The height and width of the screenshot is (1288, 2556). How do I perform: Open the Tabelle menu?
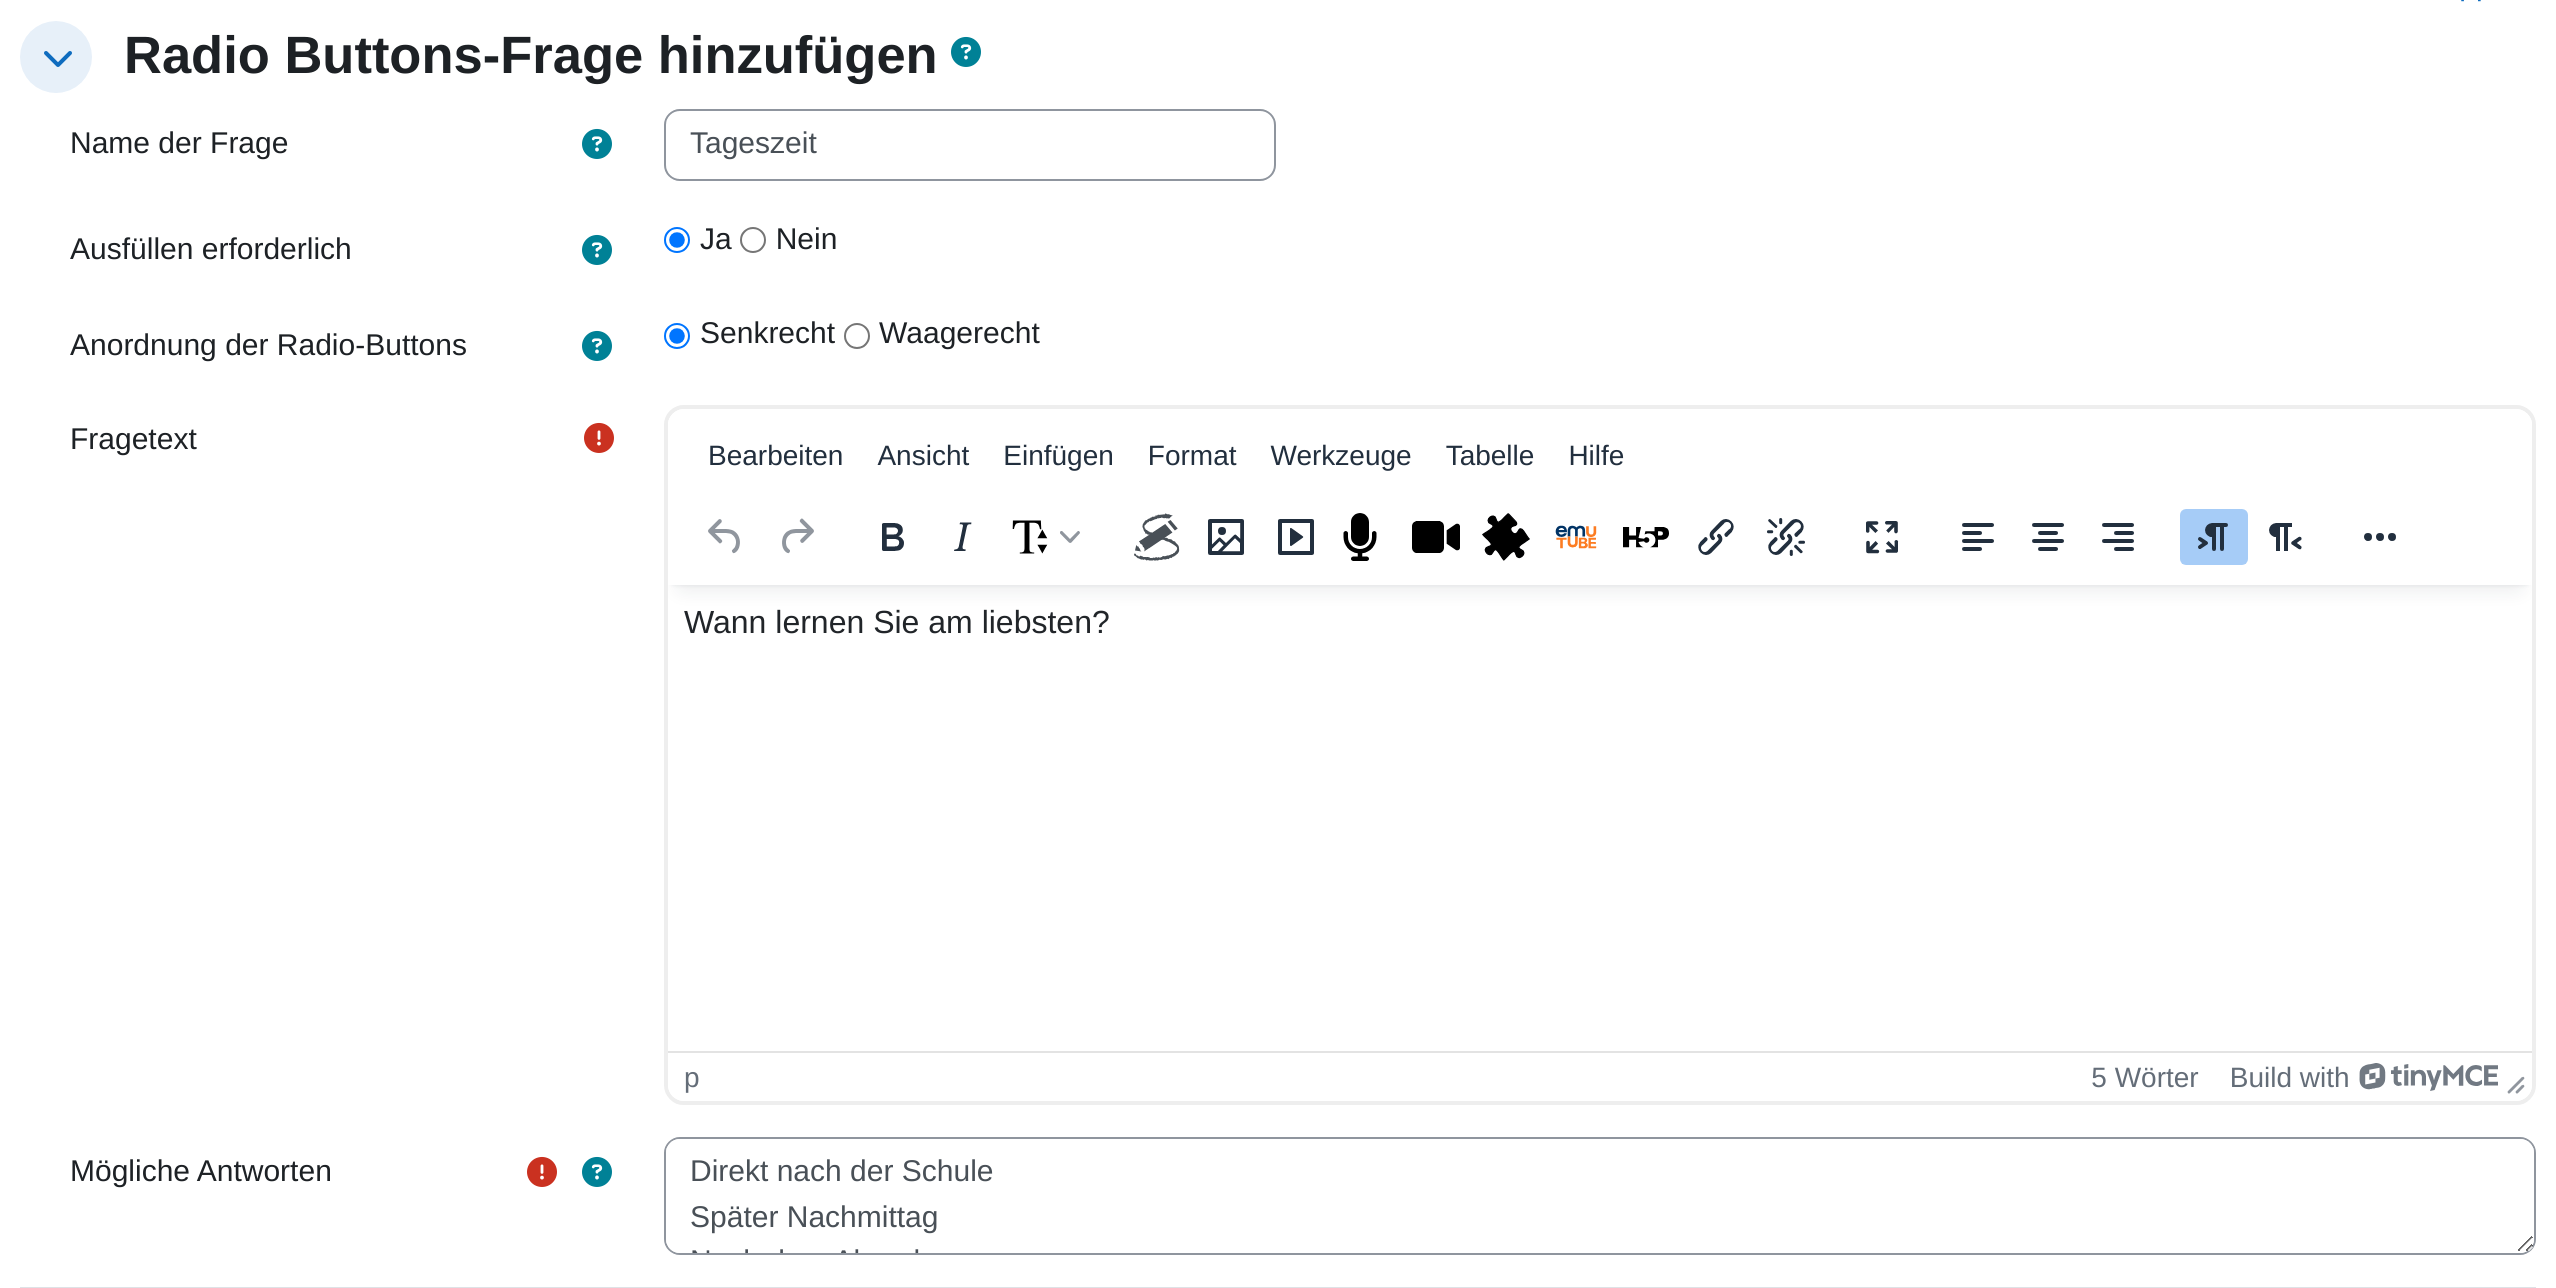click(x=1489, y=456)
